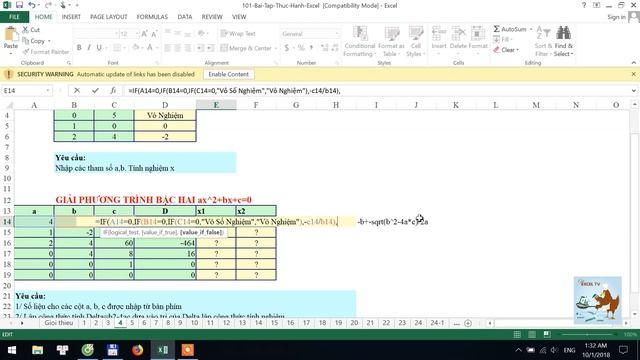This screenshot has width=640, height=360.
Task: Click row 17 header
Action: coord(7,253)
